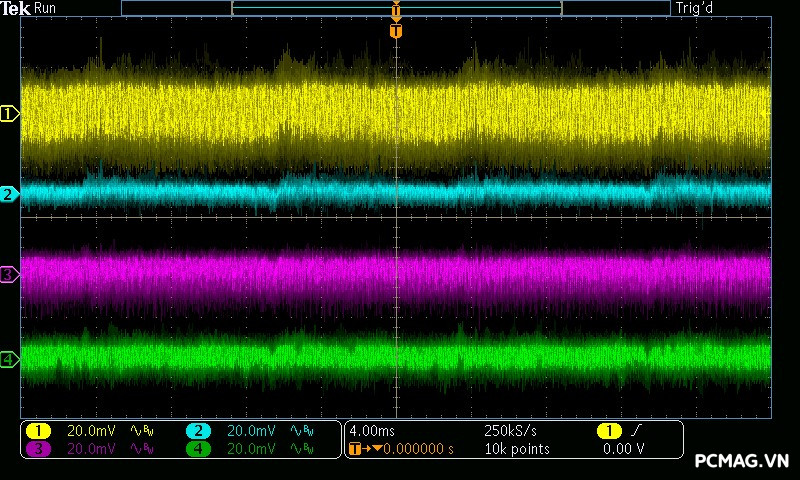Click the channel 1 yellow ground marker

tap(9, 114)
